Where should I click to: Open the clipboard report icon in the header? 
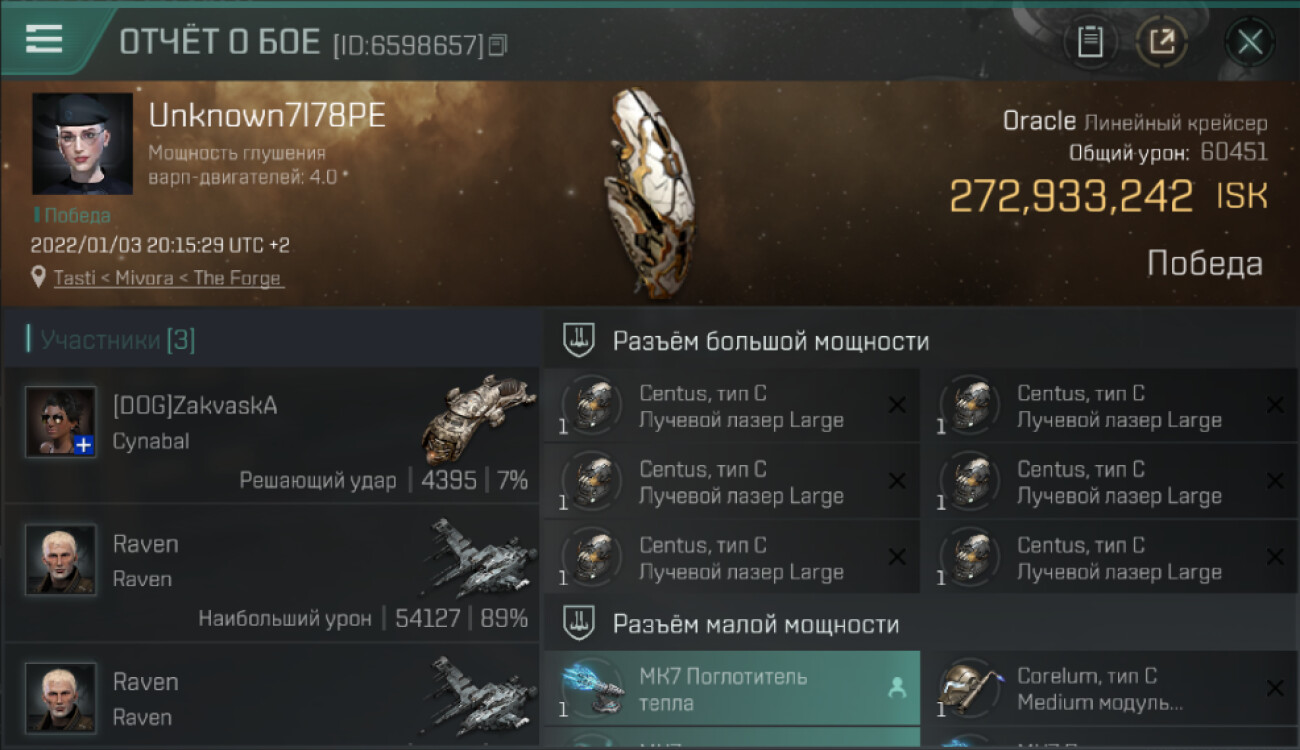pos(1090,42)
